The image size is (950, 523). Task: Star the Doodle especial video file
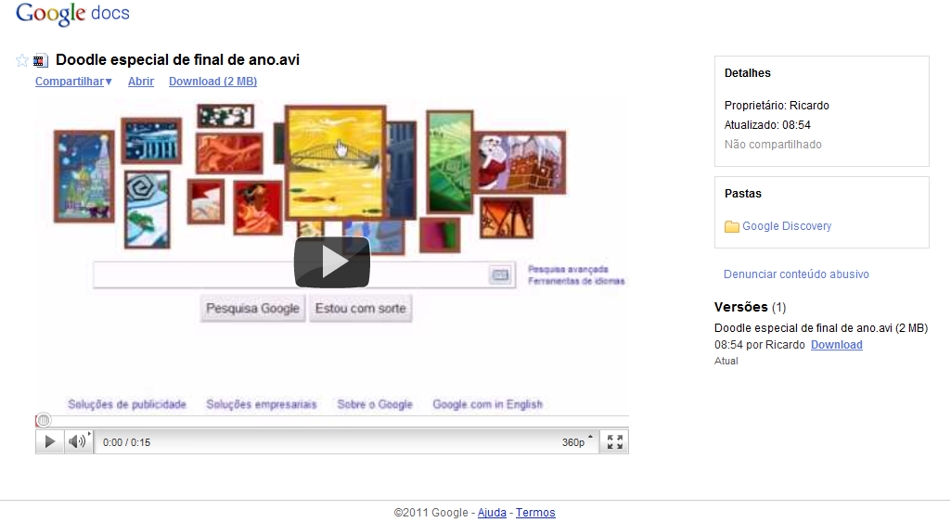coord(22,61)
